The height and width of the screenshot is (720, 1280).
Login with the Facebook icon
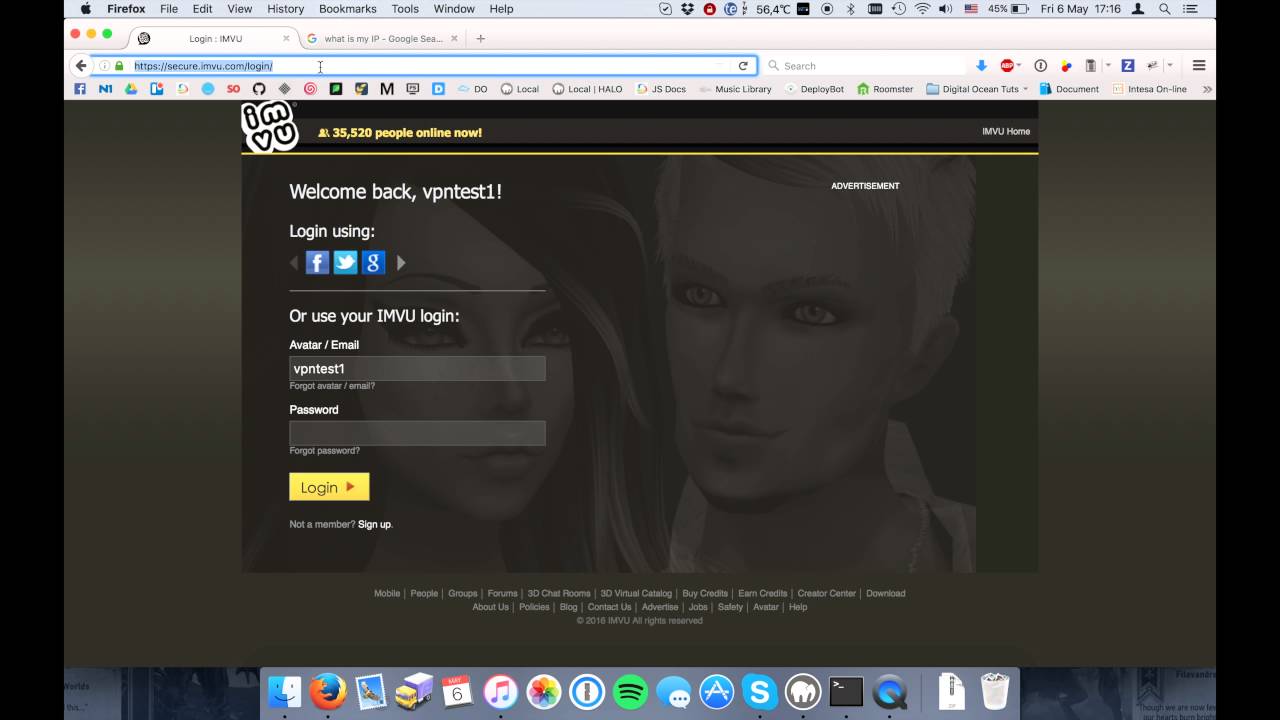point(317,263)
